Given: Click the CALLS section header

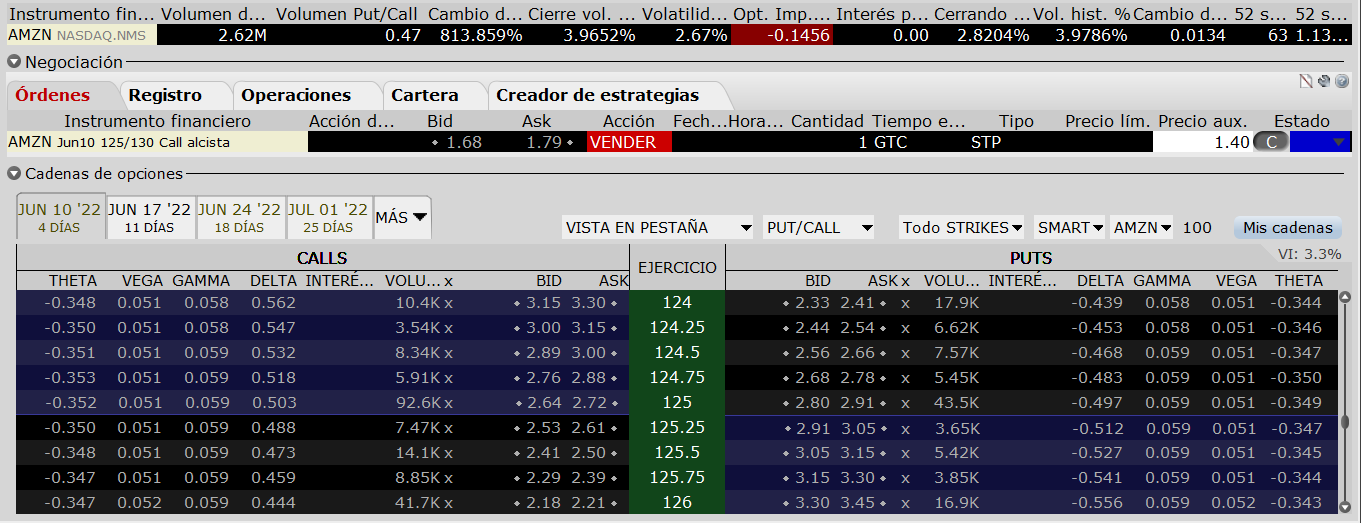Looking at the screenshot, I should pos(323,259).
